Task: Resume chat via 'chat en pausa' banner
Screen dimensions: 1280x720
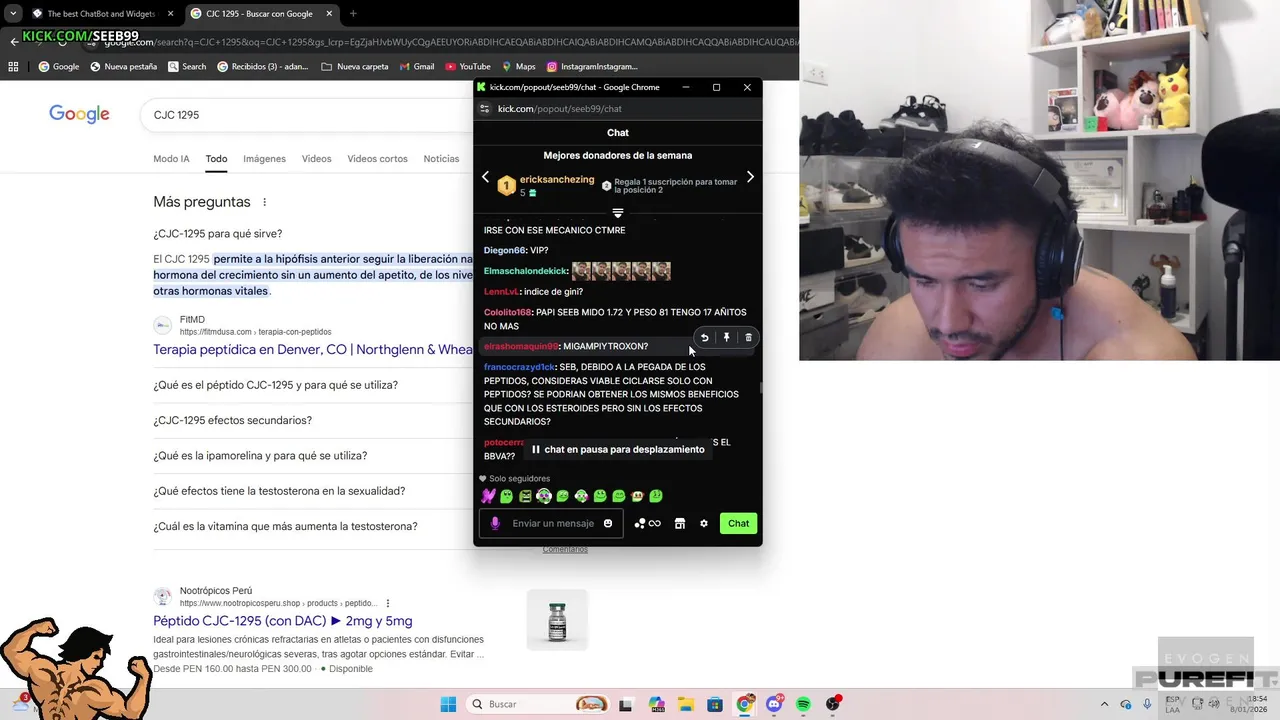Action: [x=617, y=449]
